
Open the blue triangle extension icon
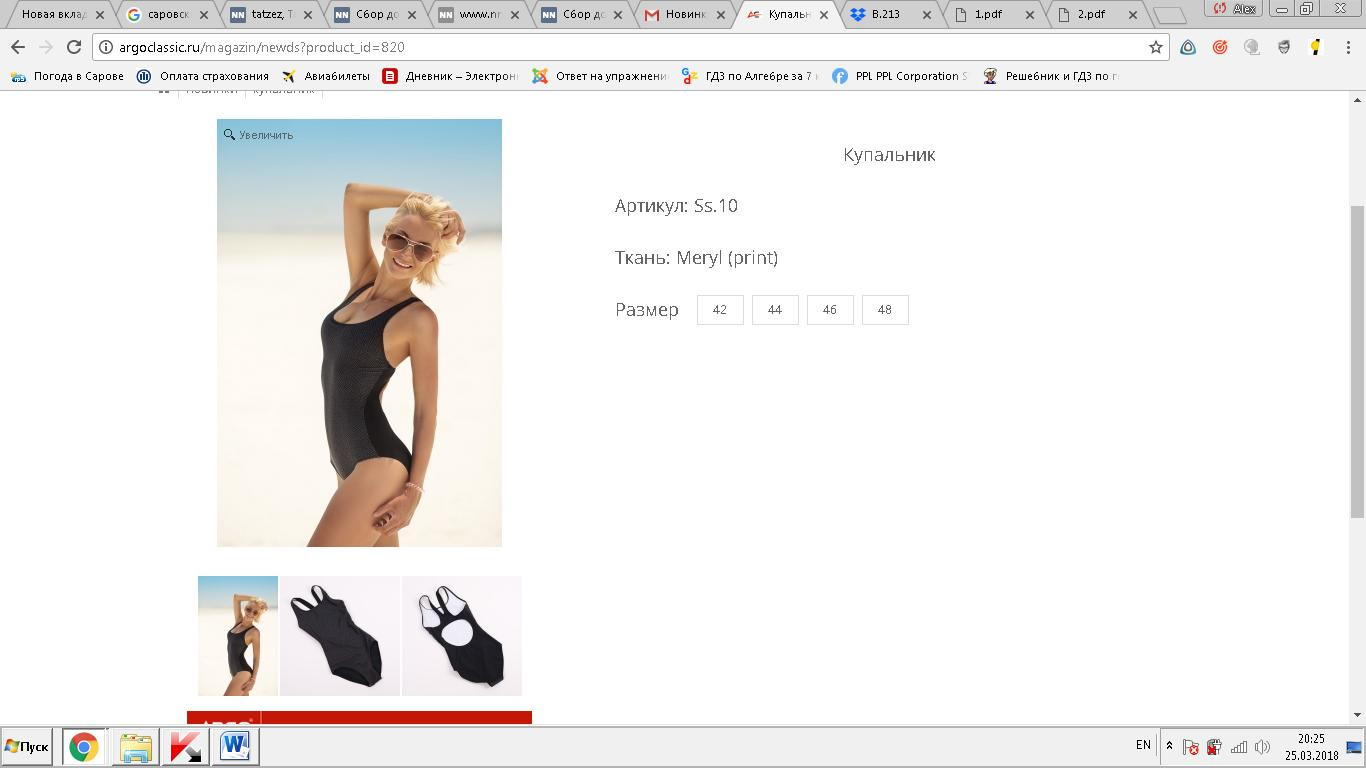pyautogui.click(x=1188, y=47)
